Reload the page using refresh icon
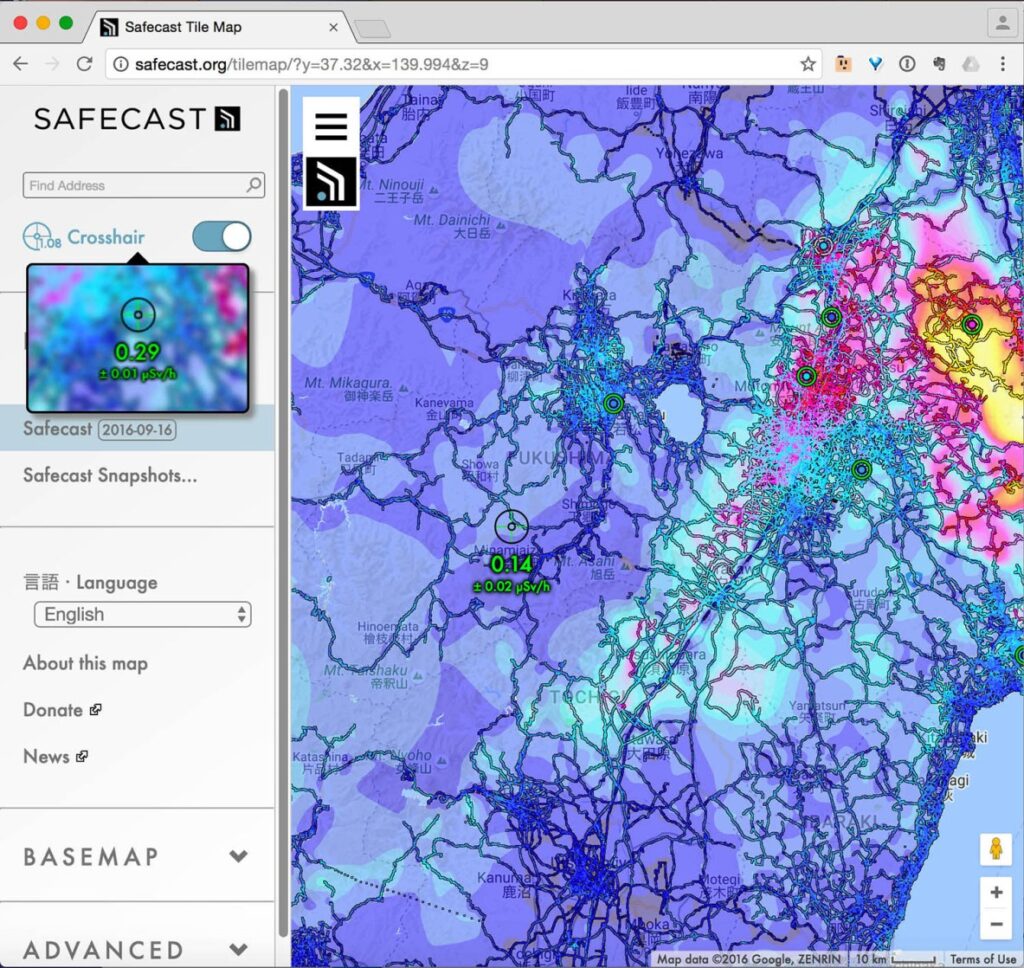Image resolution: width=1024 pixels, height=968 pixels. coord(85,64)
